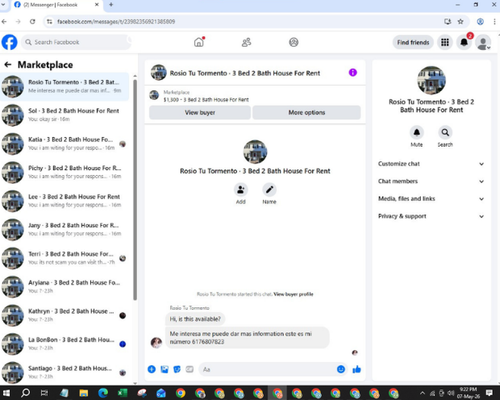
Task: Click the View buyer button
Action: pos(200,113)
